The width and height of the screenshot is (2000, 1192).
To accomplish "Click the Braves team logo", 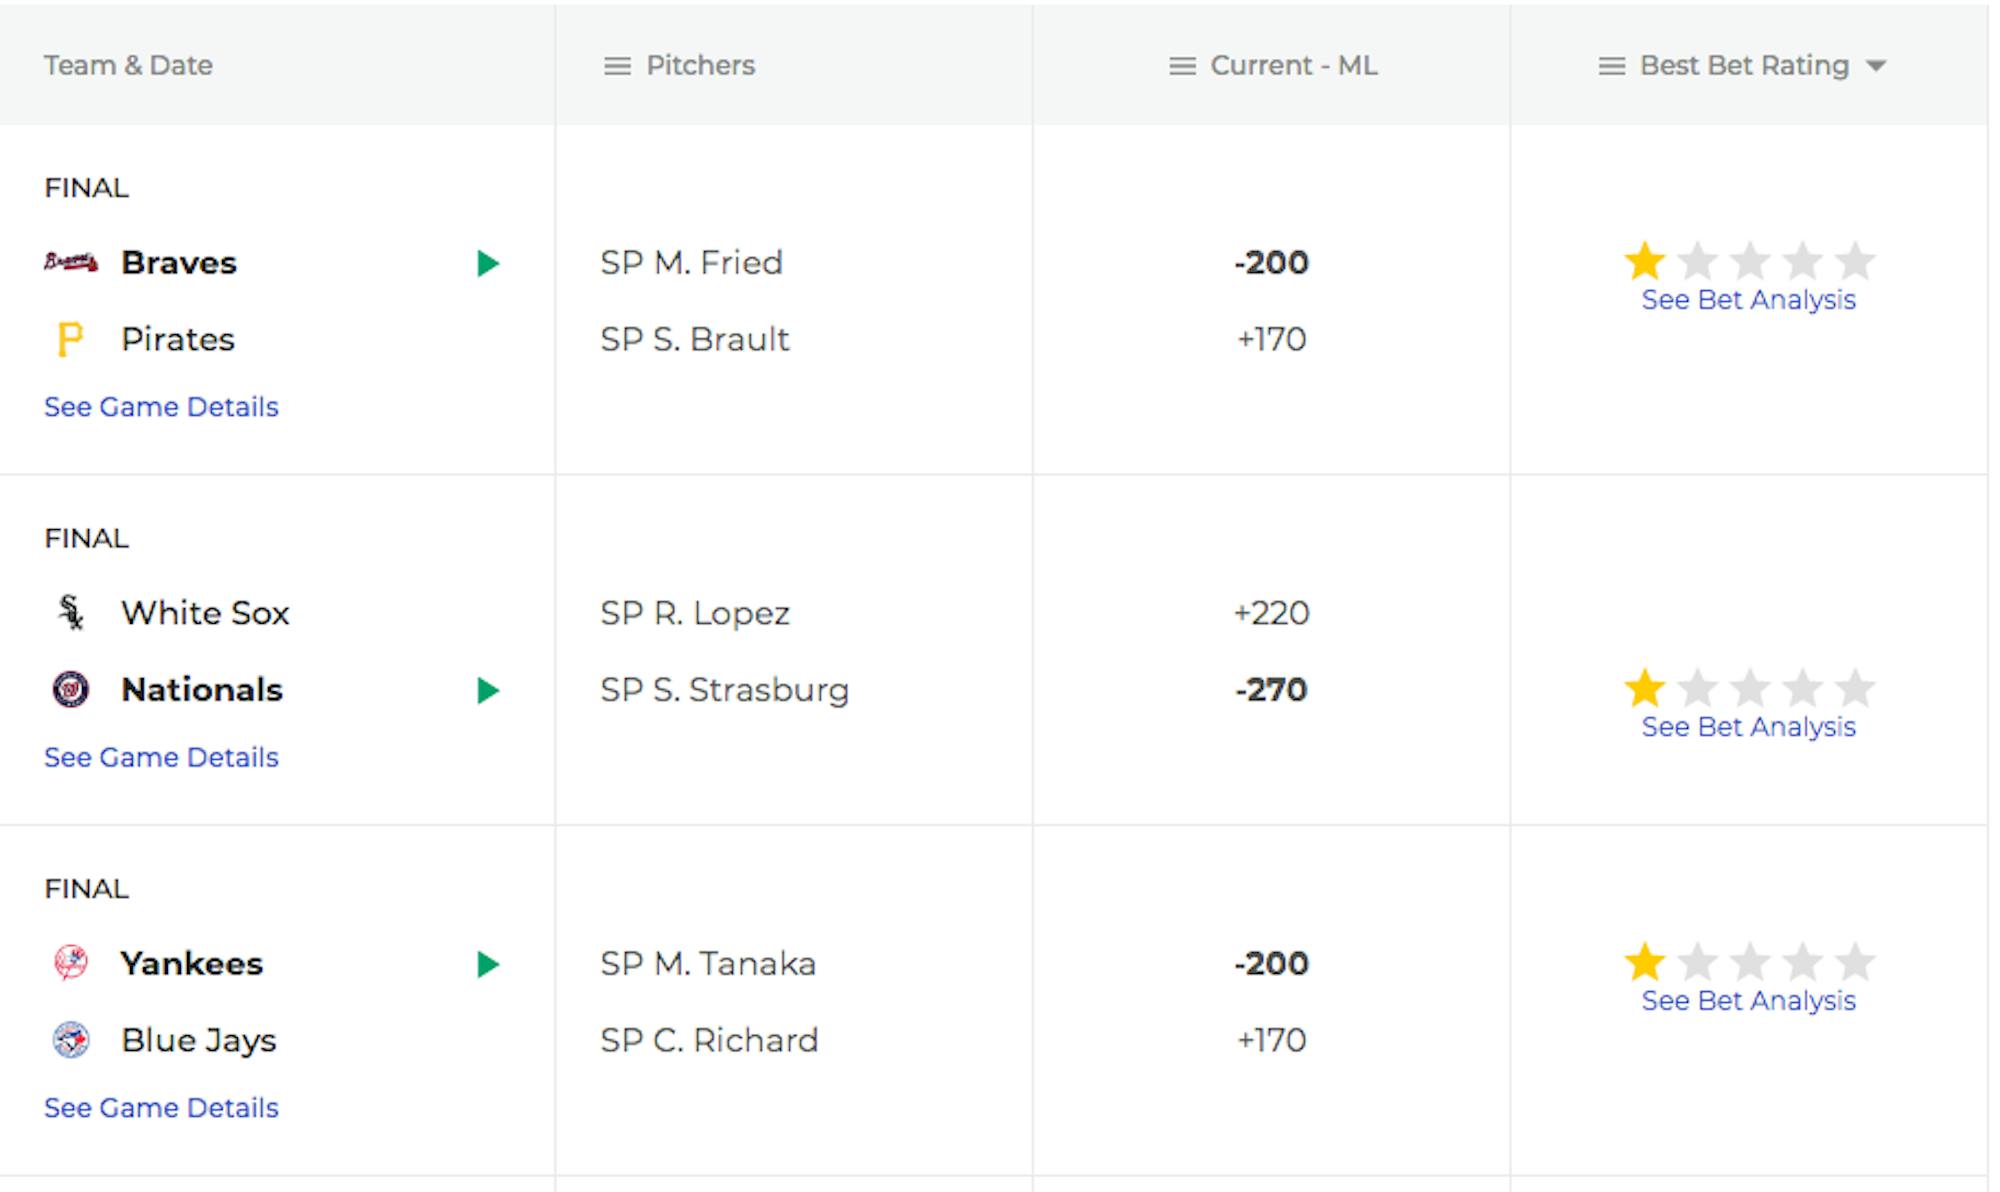I will [x=71, y=263].
